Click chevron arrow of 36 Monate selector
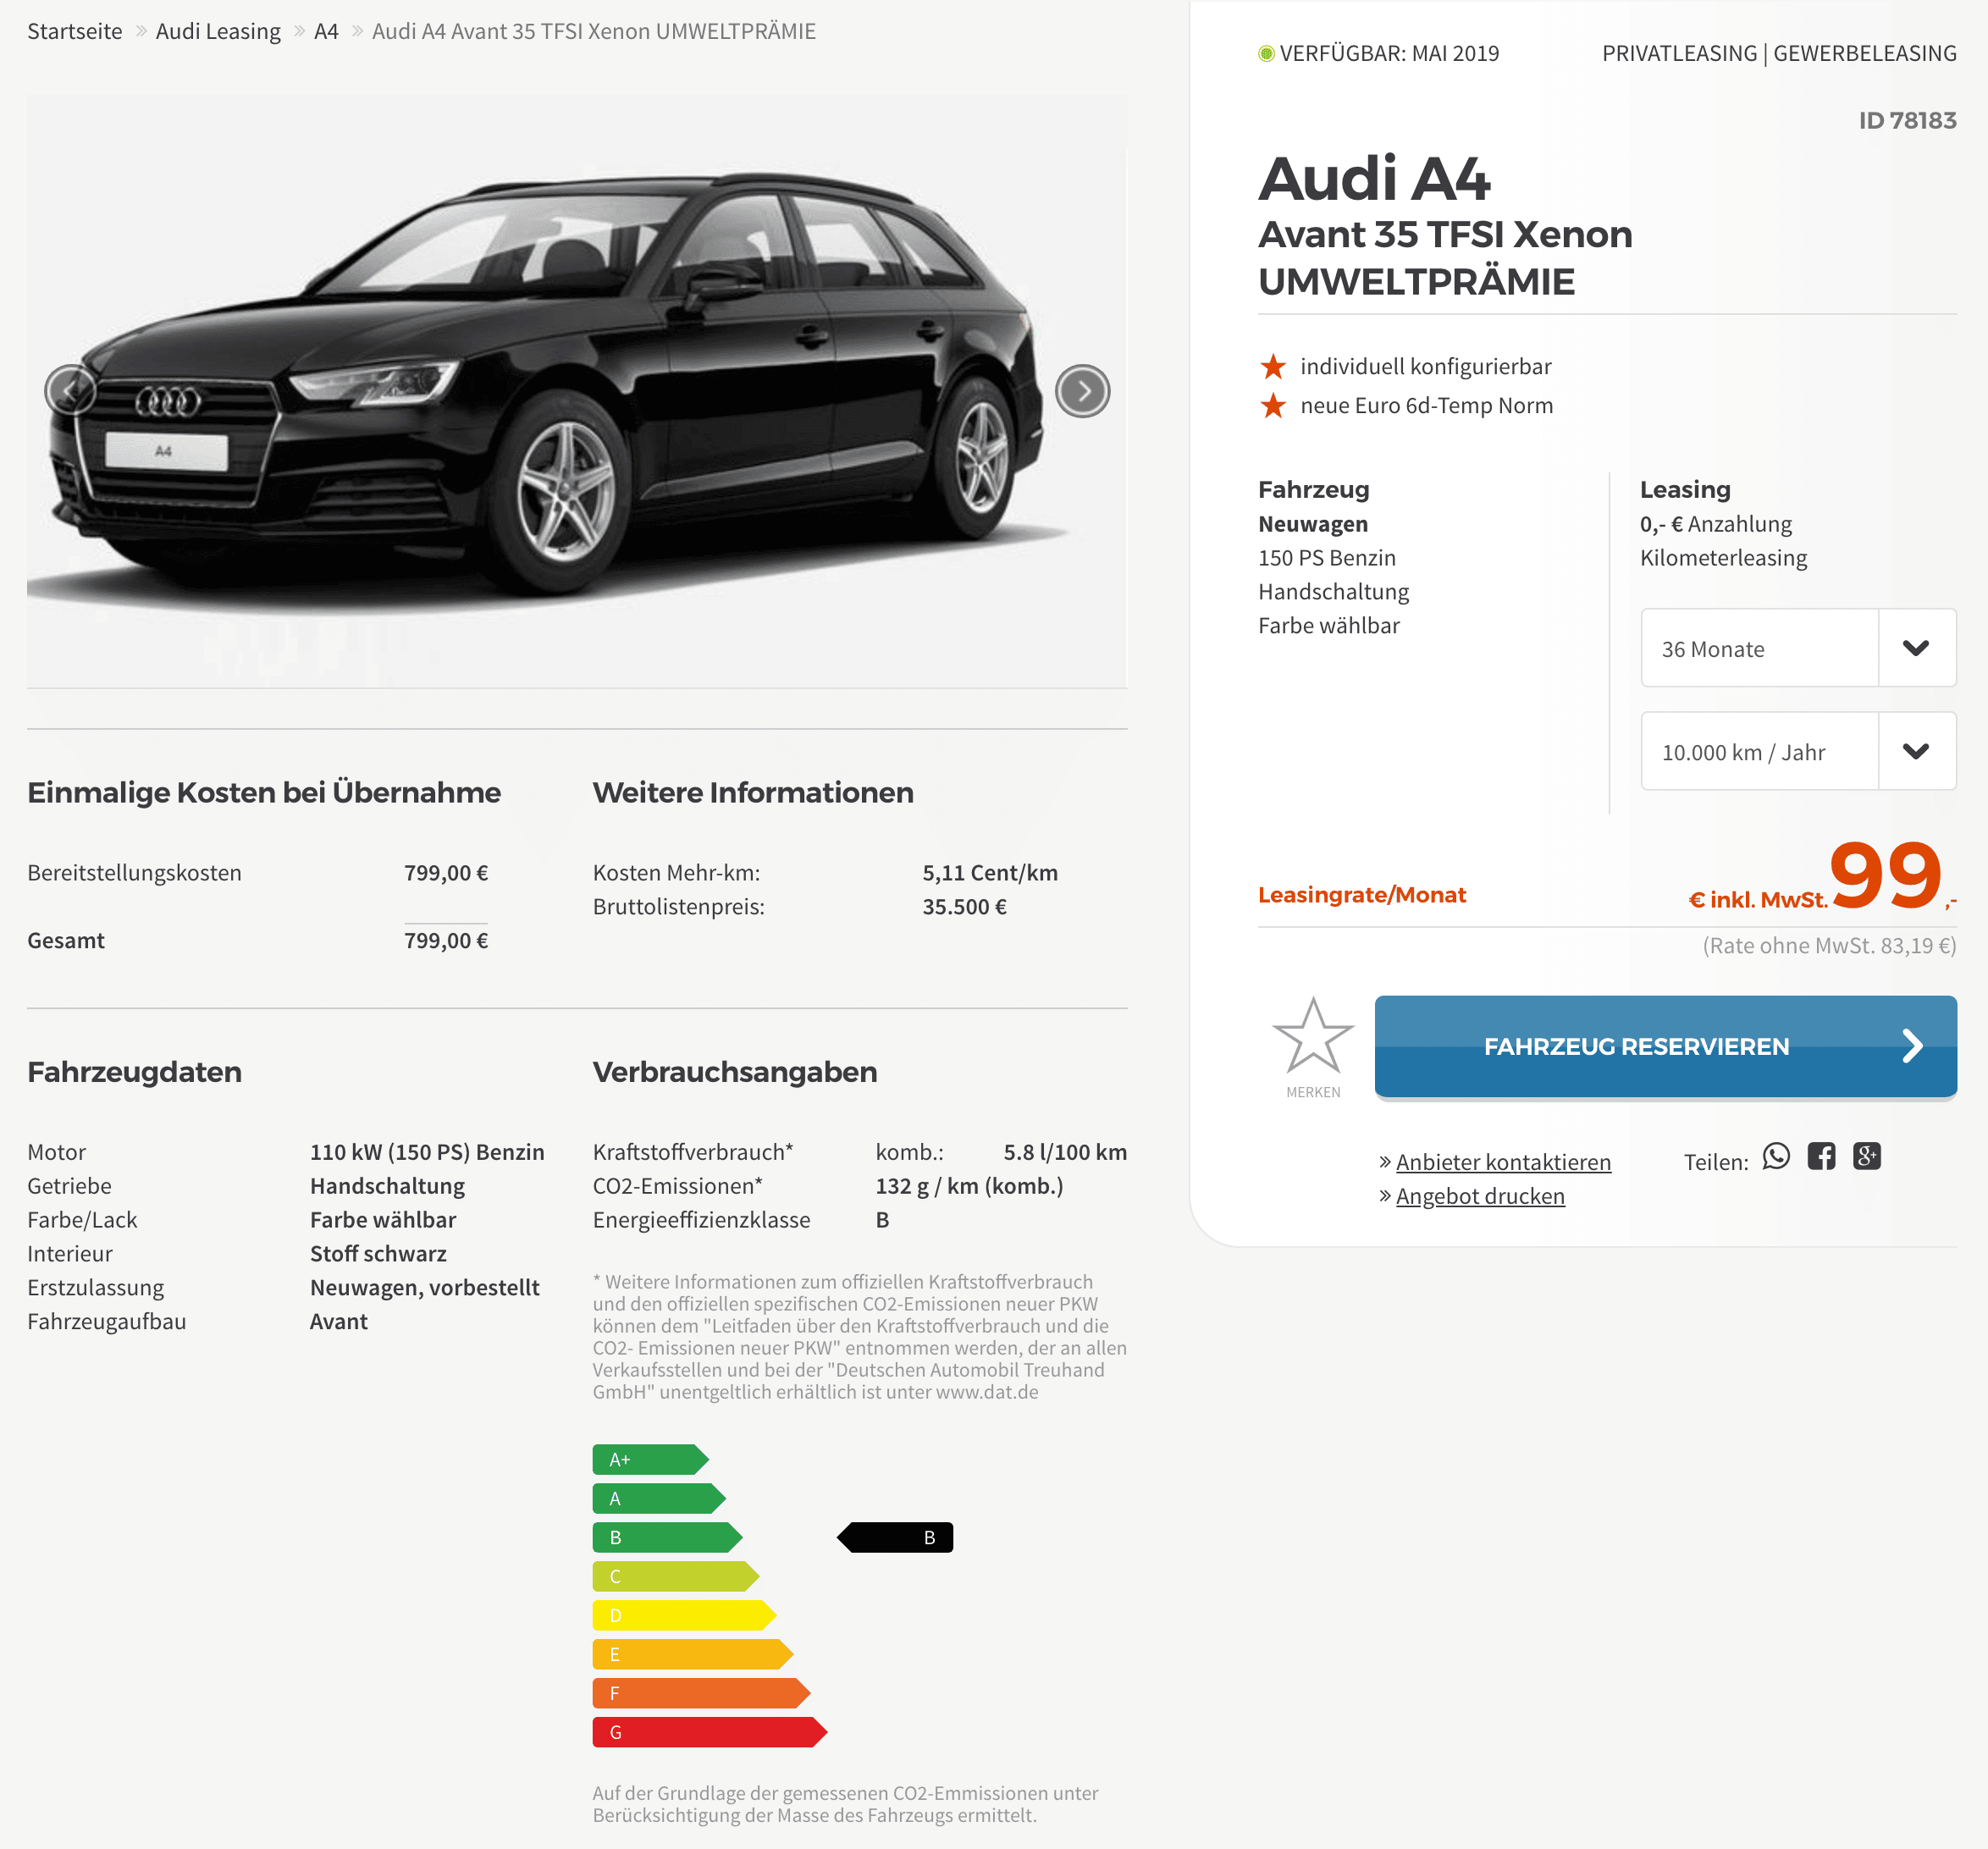 click(1916, 648)
